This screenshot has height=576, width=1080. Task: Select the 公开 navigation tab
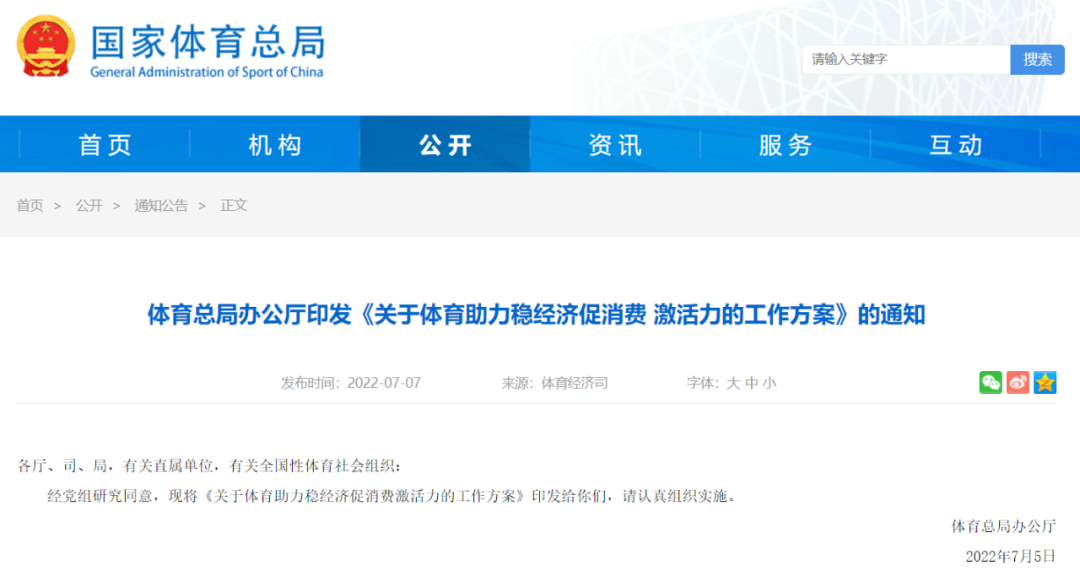(445, 145)
